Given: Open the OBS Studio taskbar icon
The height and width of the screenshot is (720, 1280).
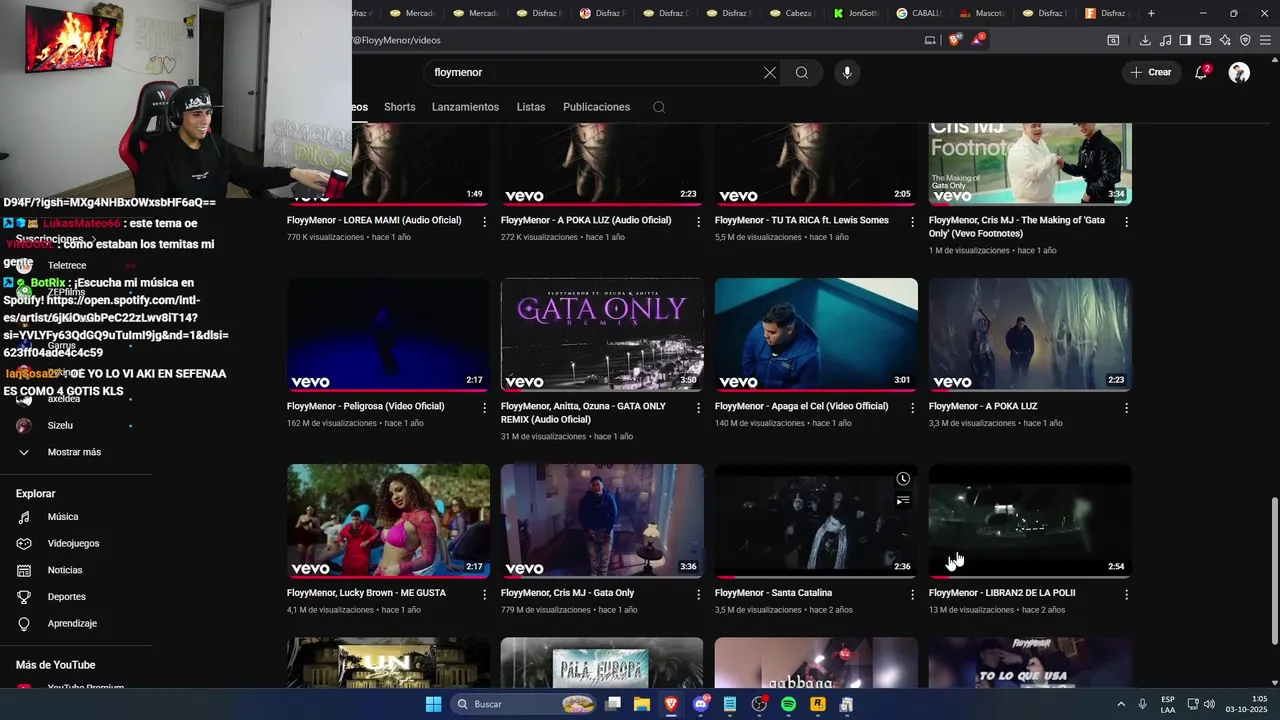Looking at the screenshot, I should coord(759,704).
